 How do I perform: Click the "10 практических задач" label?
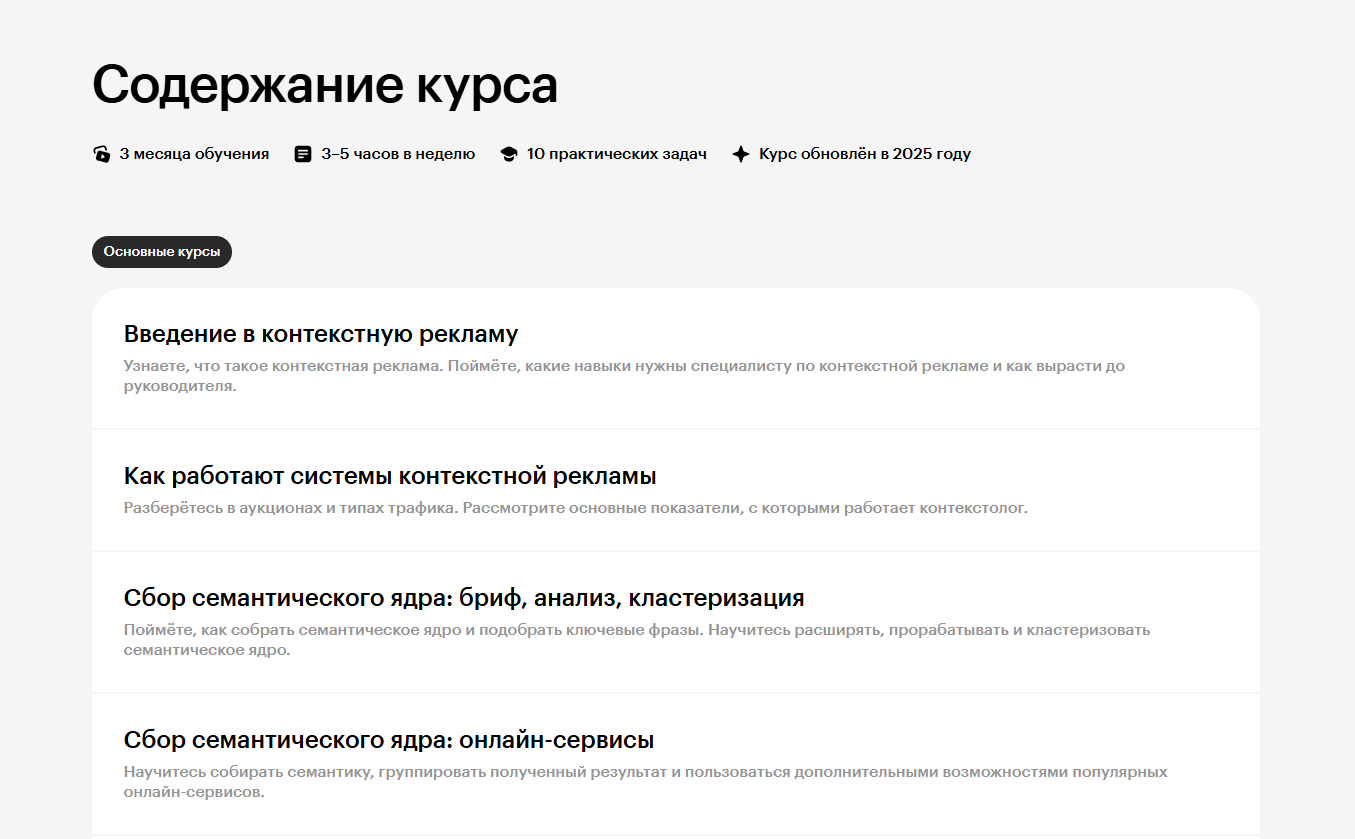[x=617, y=153]
